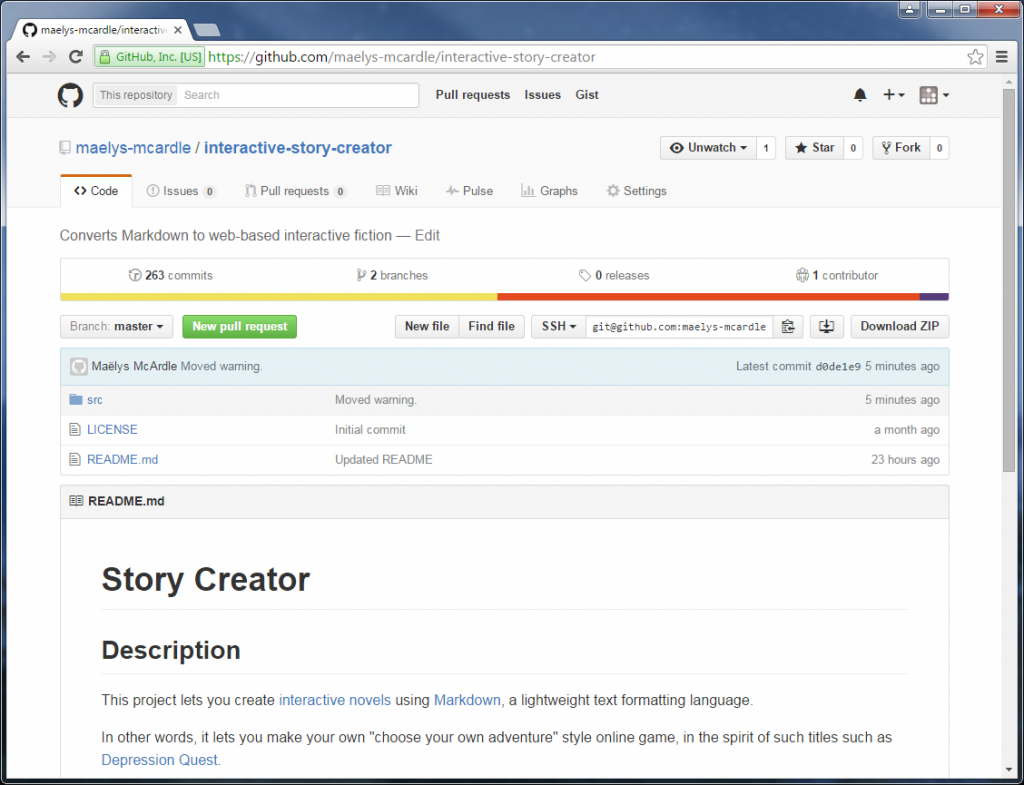Click the fork count 0

[x=940, y=148]
